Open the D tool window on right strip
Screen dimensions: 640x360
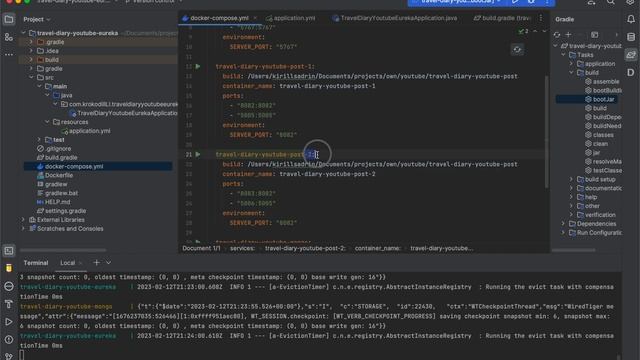[x=631, y=73]
